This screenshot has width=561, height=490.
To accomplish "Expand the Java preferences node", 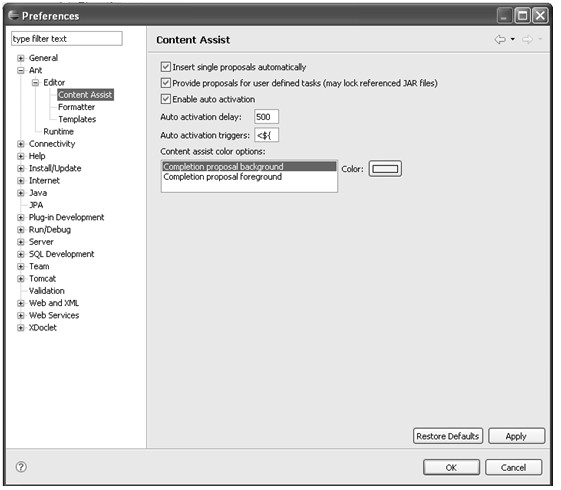I will 21,193.
